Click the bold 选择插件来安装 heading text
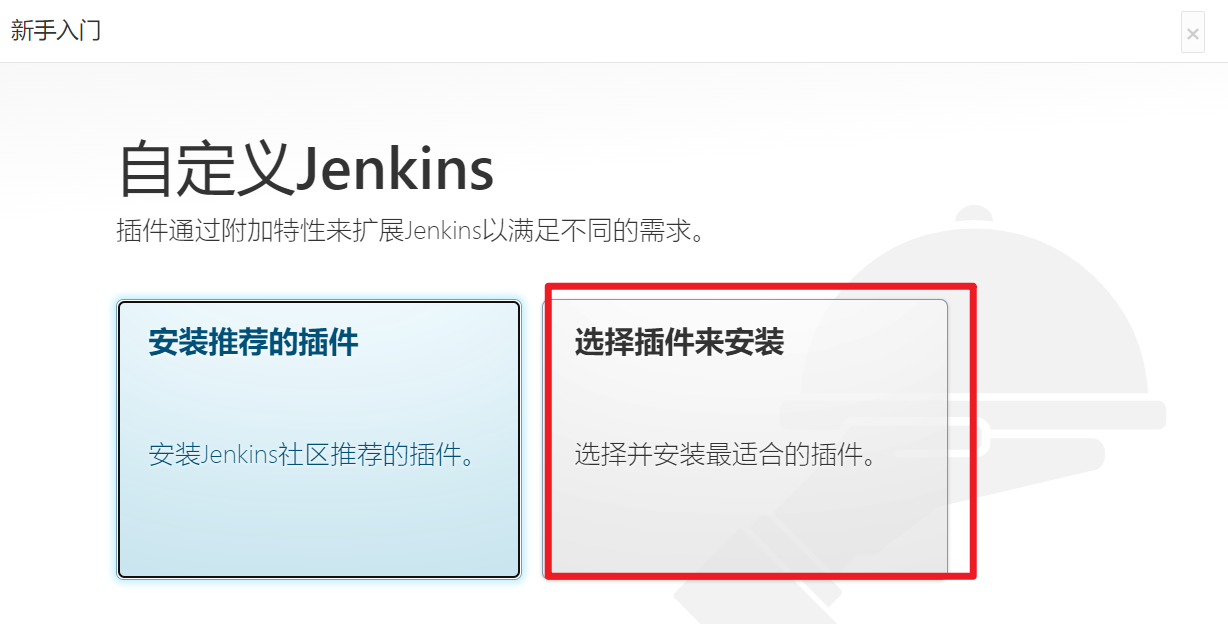 pos(679,342)
